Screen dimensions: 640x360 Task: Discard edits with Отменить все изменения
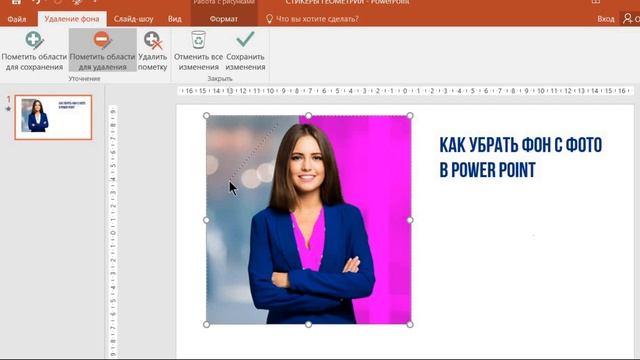(198, 51)
